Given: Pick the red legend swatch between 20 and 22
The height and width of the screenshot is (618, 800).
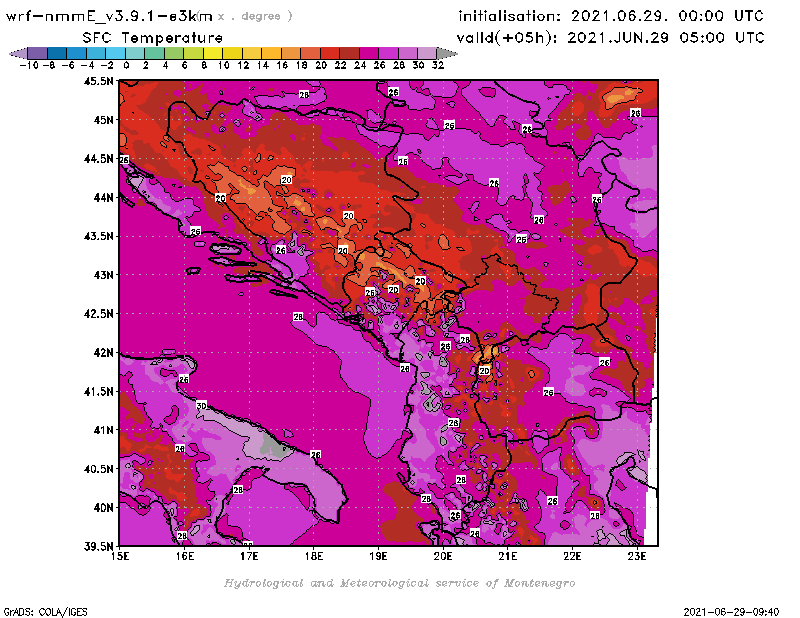Looking at the screenshot, I should 330,53.
